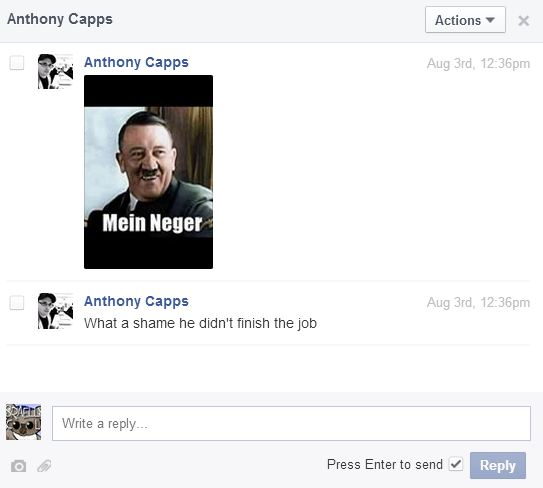Viewport: 543px width, 488px height.
Task: Open Anthony Capps link above image
Action: click(136, 62)
